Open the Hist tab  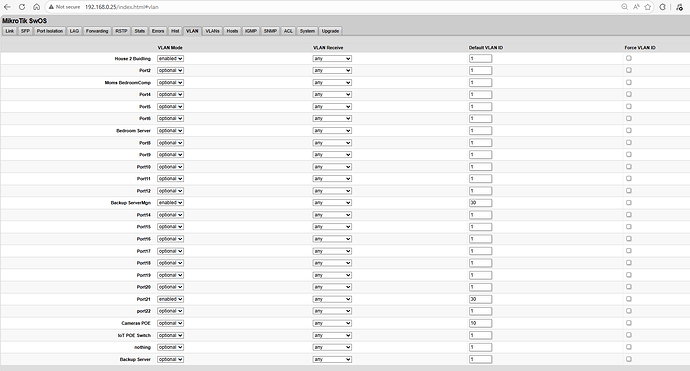pos(175,31)
